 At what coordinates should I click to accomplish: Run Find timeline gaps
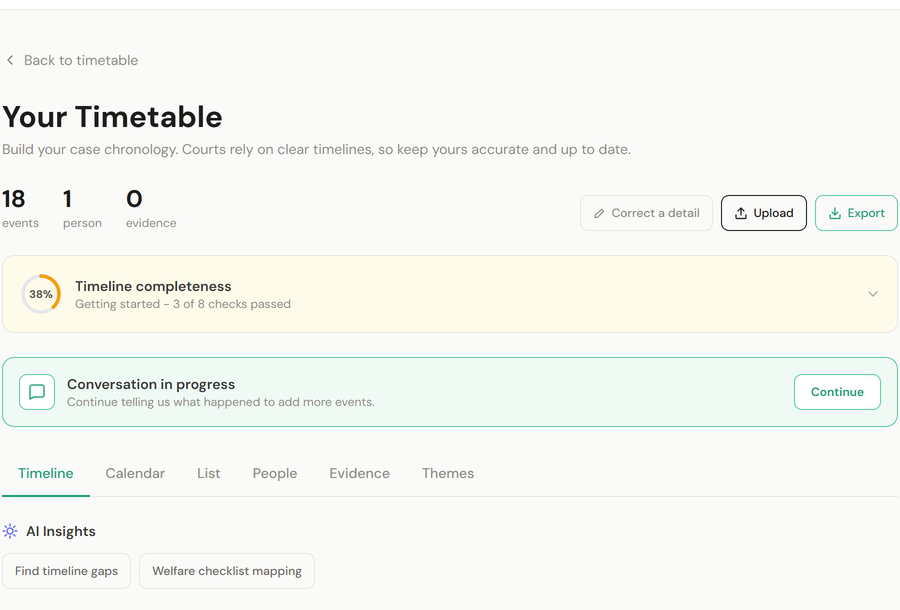[x=66, y=570]
